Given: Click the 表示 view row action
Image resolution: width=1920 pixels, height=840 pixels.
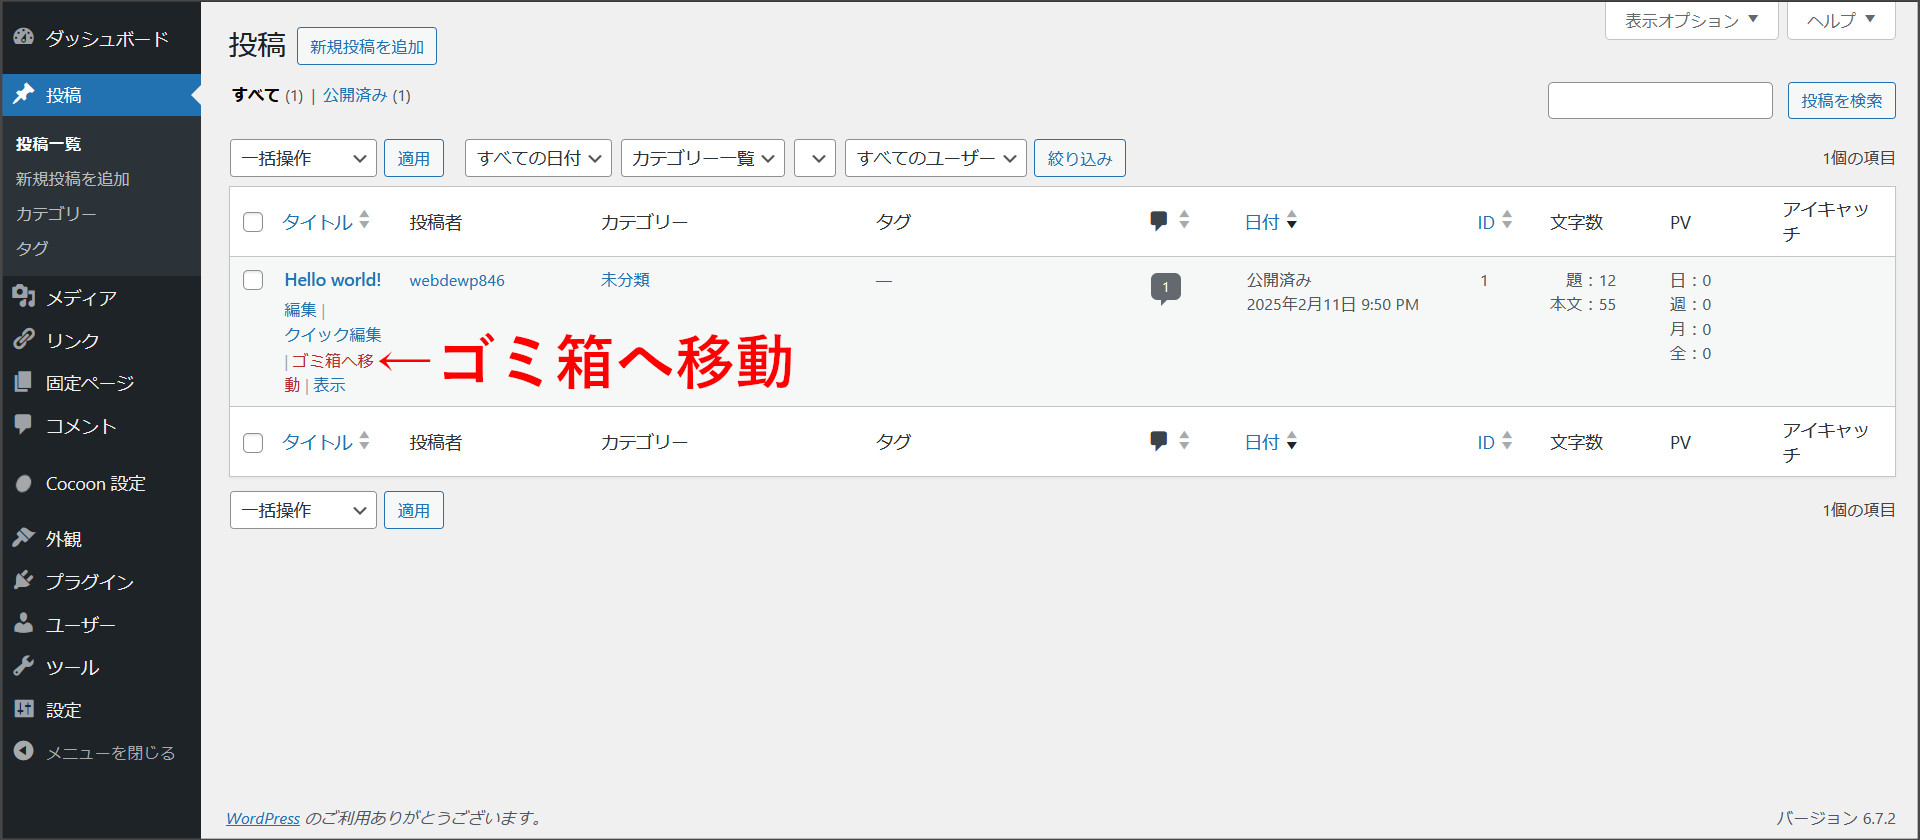Looking at the screenshot, I should (329, 385).
